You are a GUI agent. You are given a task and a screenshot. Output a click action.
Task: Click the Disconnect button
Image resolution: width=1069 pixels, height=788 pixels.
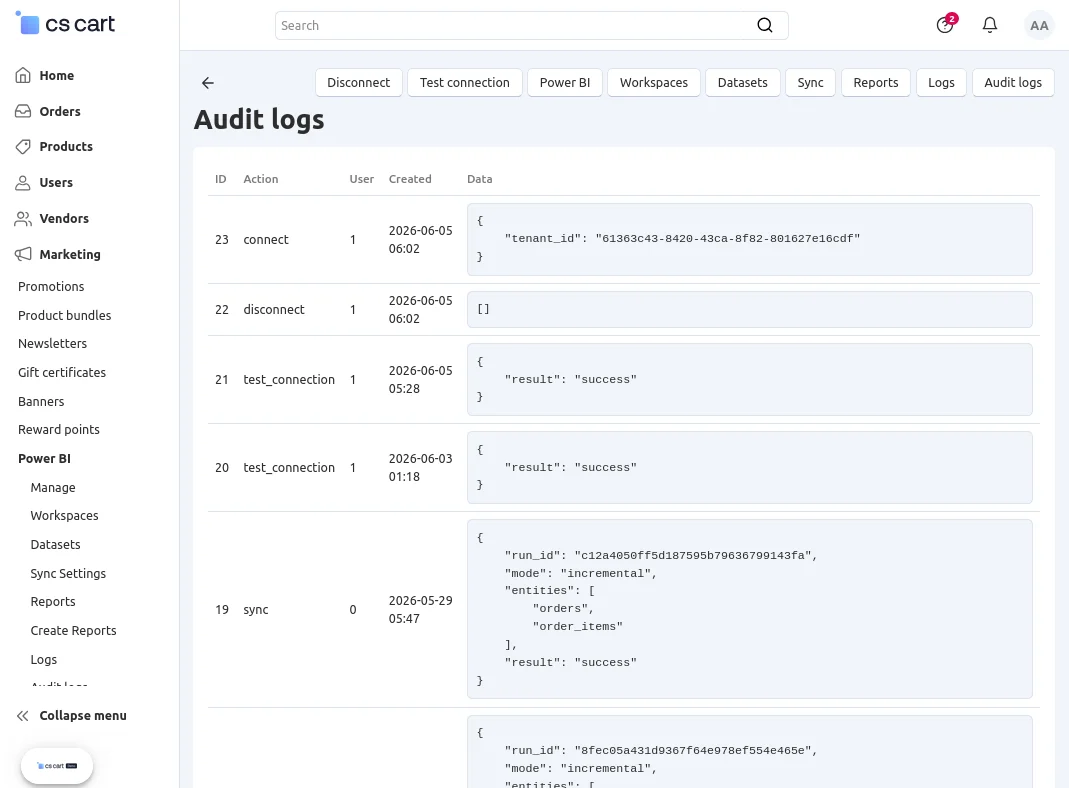(359, 82)
